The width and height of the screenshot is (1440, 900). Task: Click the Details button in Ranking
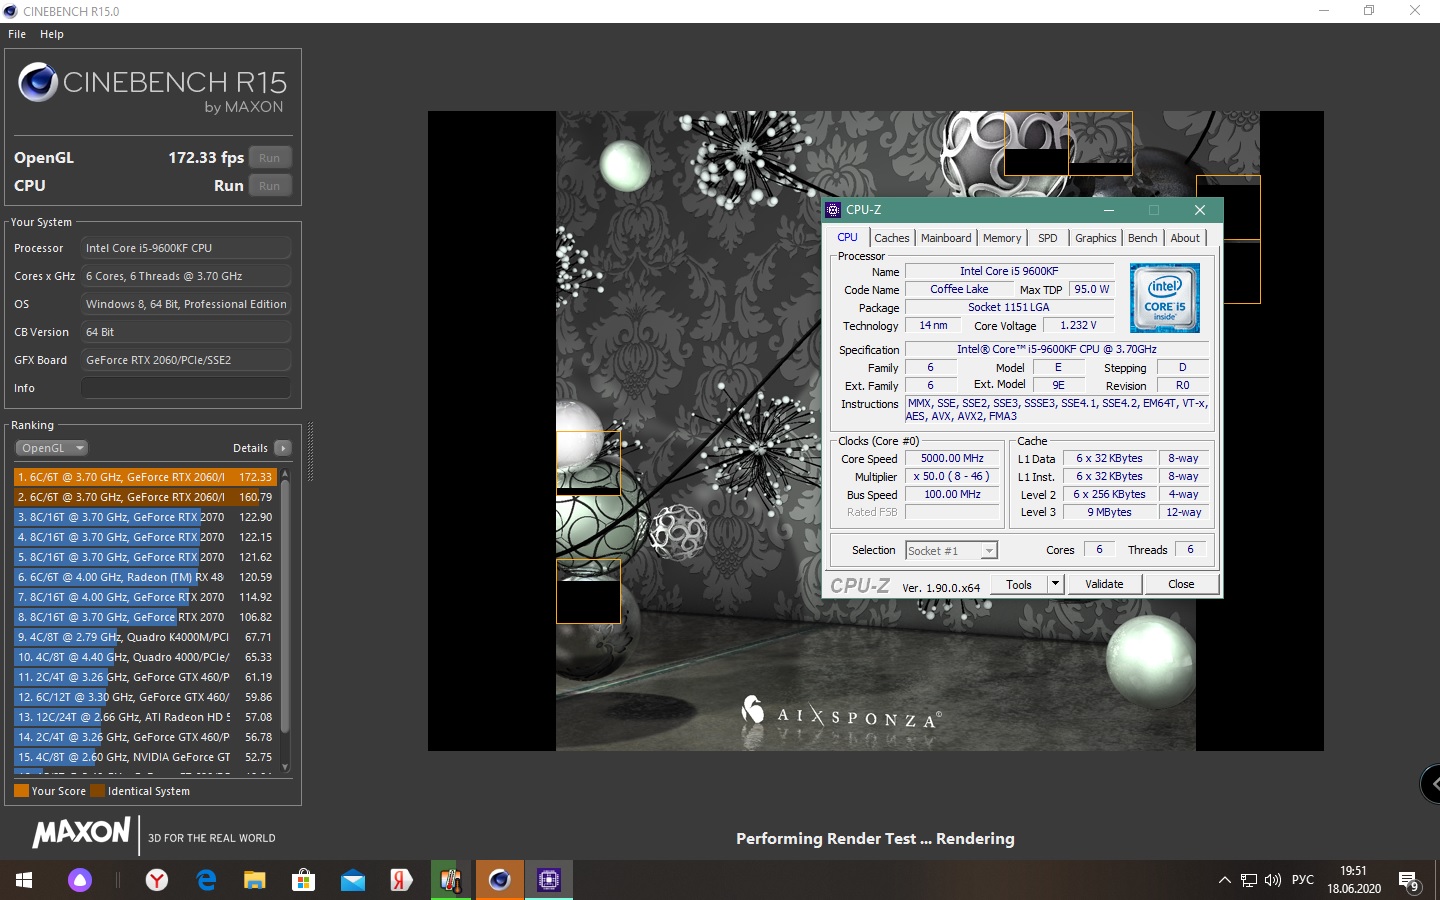point(283,448)
